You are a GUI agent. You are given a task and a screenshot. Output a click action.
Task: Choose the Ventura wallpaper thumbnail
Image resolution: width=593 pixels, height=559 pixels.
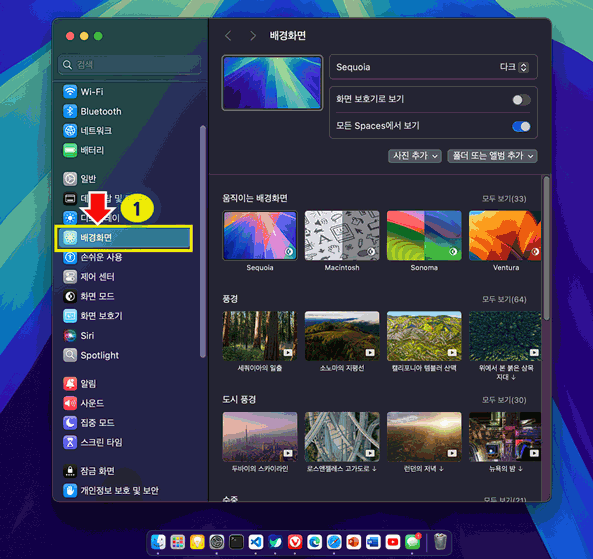tap(505, 236)
